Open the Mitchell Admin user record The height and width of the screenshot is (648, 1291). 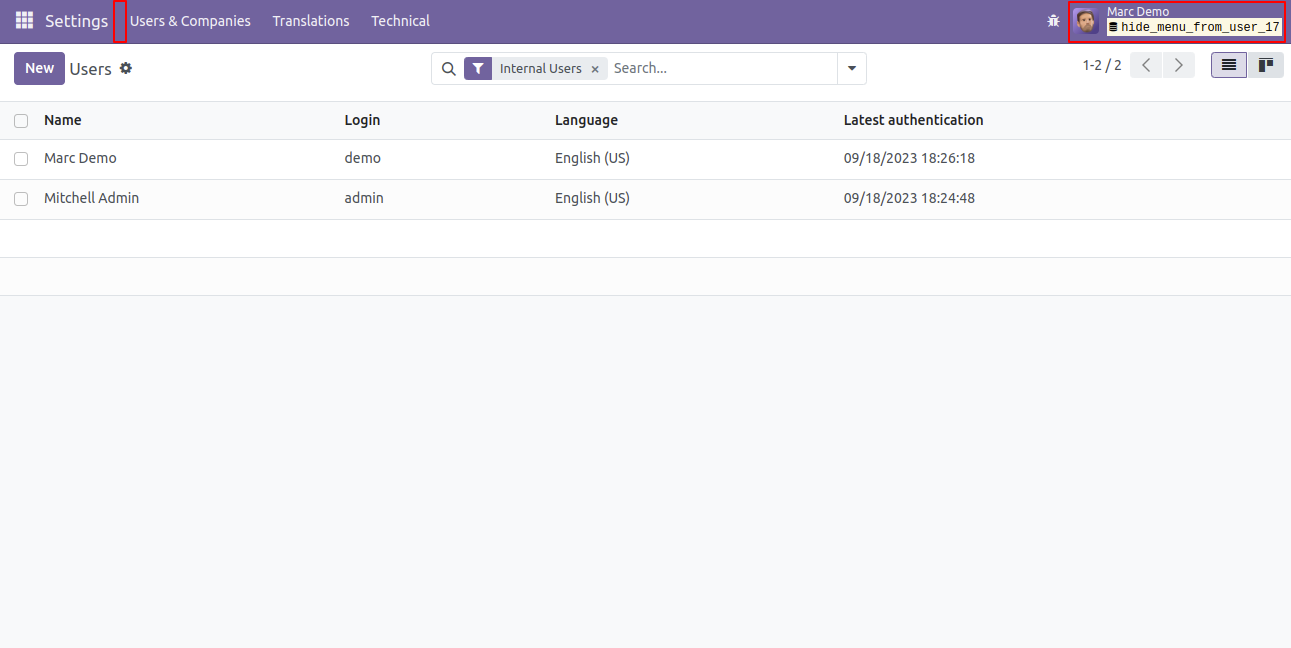[91, 198]
